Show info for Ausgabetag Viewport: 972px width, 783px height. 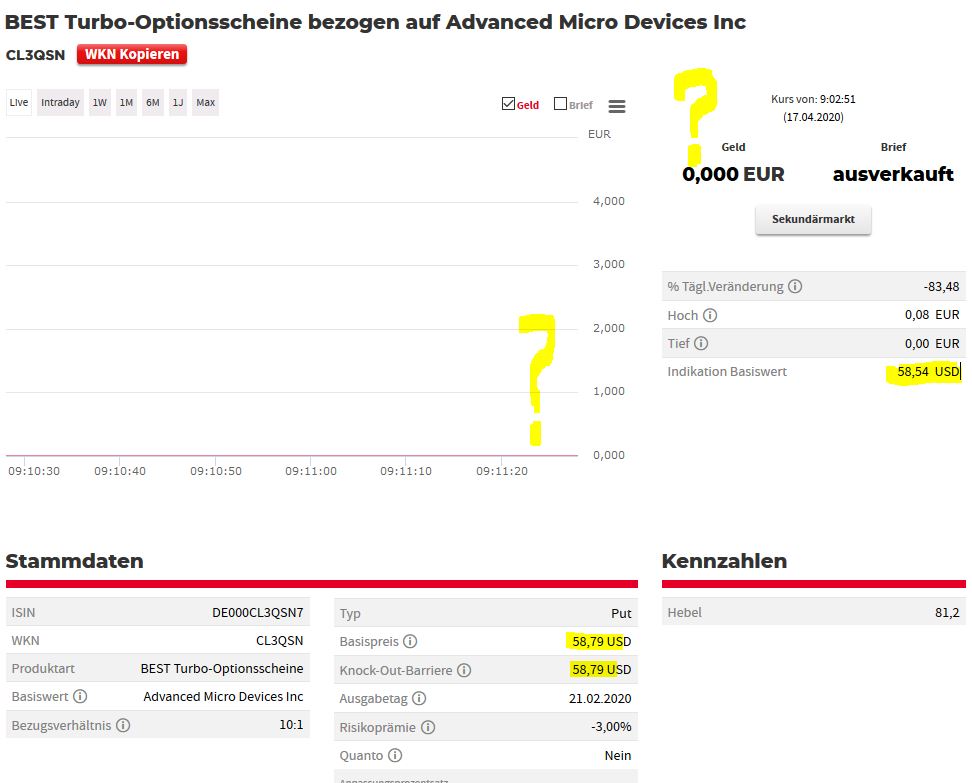click(x=419, y=699)
